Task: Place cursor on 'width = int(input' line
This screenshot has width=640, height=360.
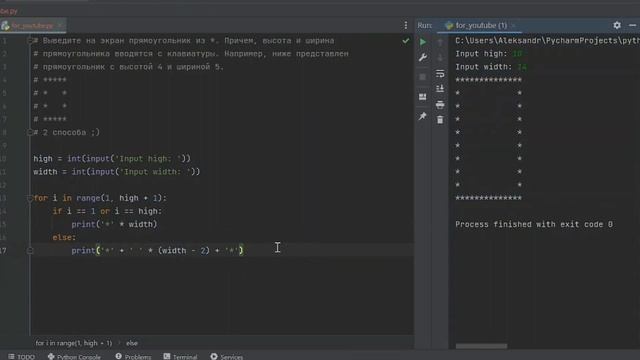Action: (117, 171)
